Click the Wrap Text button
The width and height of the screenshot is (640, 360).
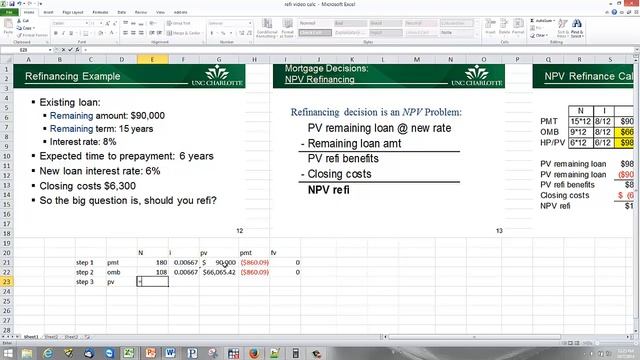(179, 23)
